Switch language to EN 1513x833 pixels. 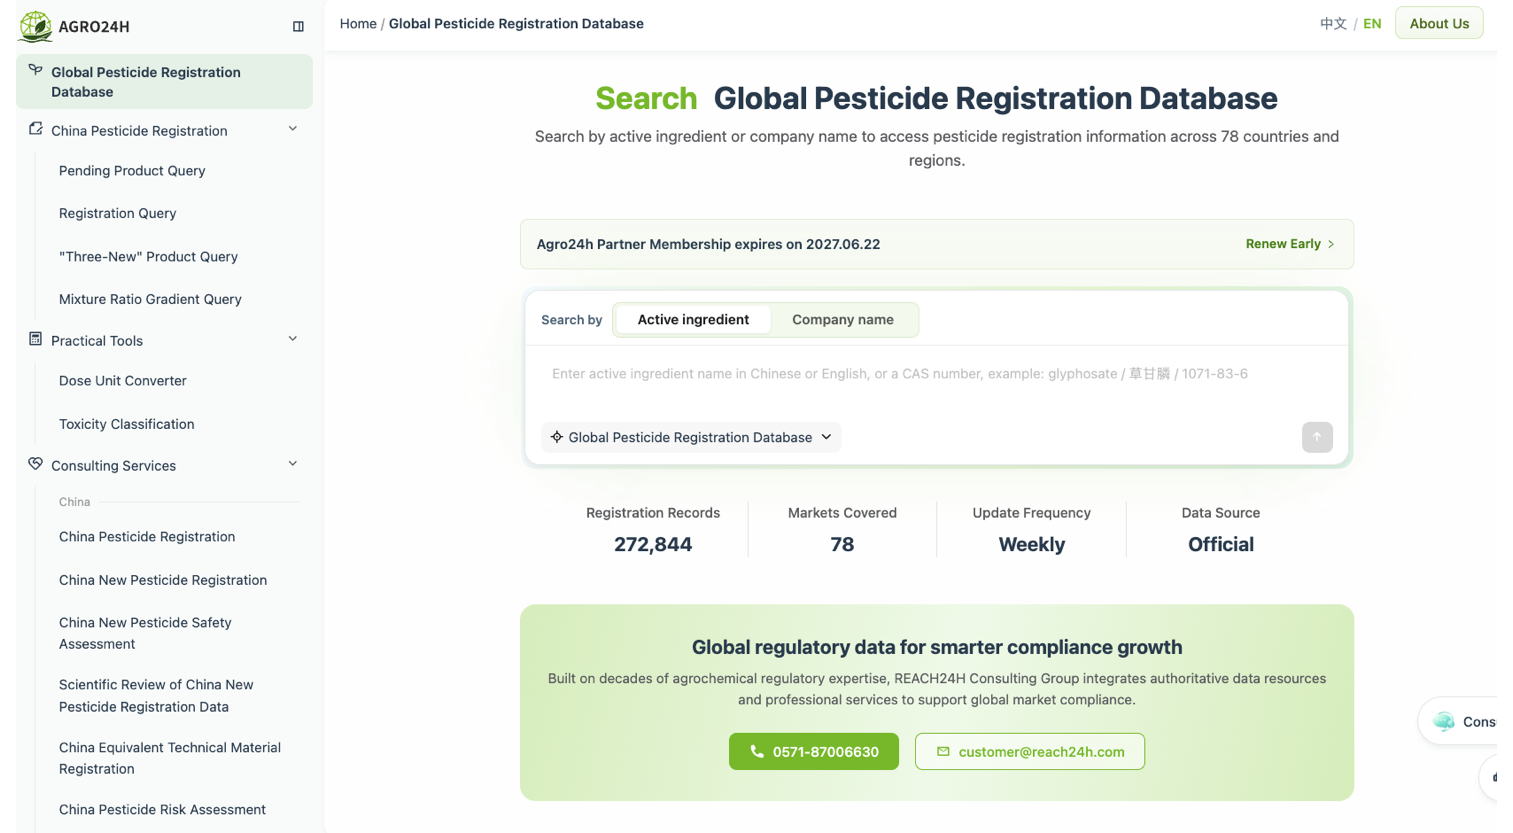(1372, 24)
